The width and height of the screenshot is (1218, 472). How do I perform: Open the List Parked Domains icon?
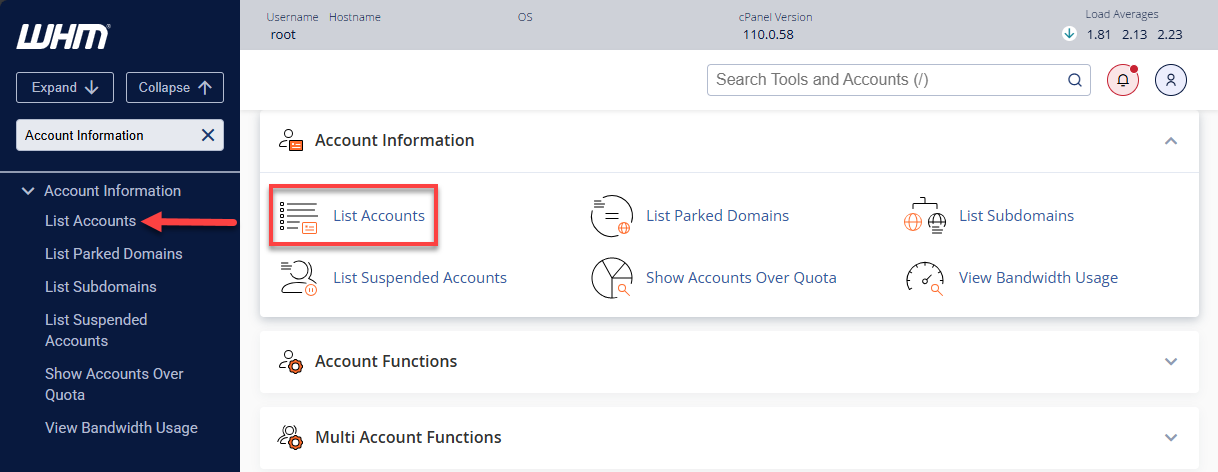(611, 216)
